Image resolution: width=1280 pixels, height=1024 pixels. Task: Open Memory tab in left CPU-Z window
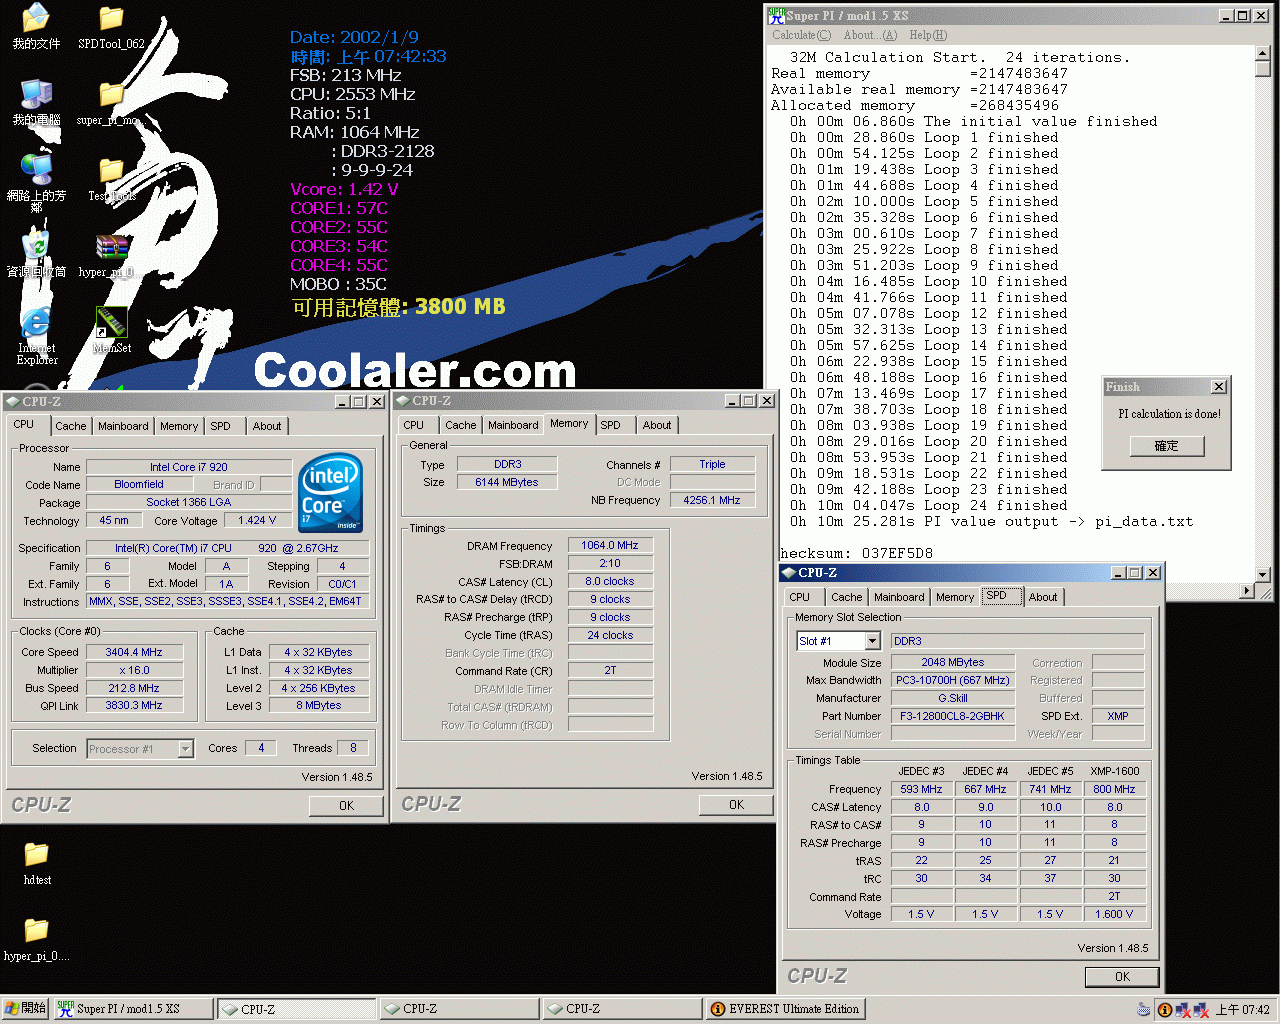coord(179,426)
